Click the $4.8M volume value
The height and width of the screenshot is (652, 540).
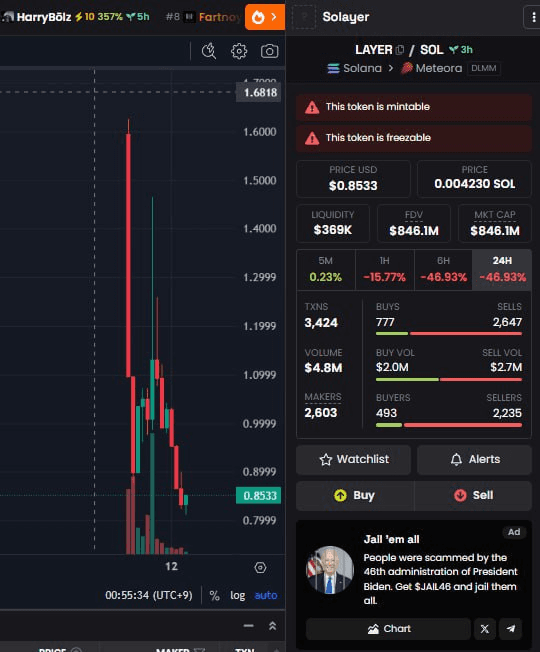coord(323,368)
